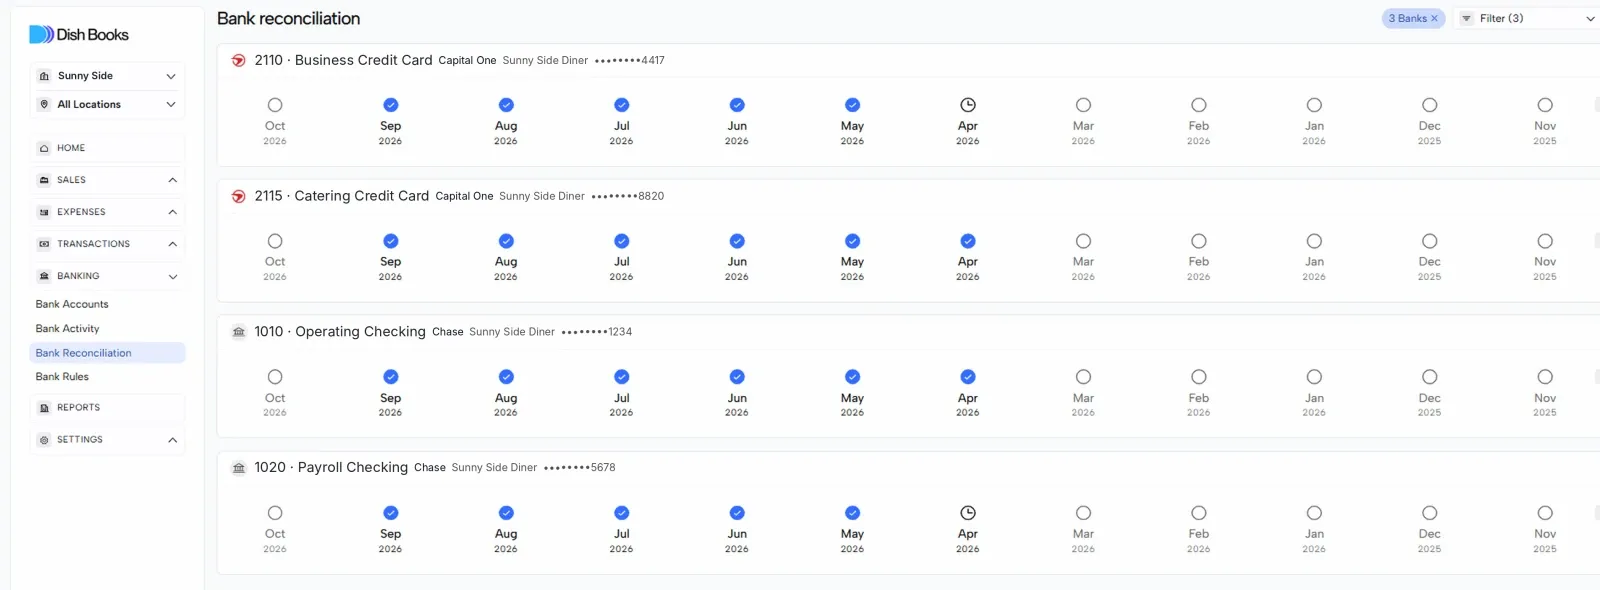
Task: Open the Bank Reconciliation page
Action: tap(107, 353)
